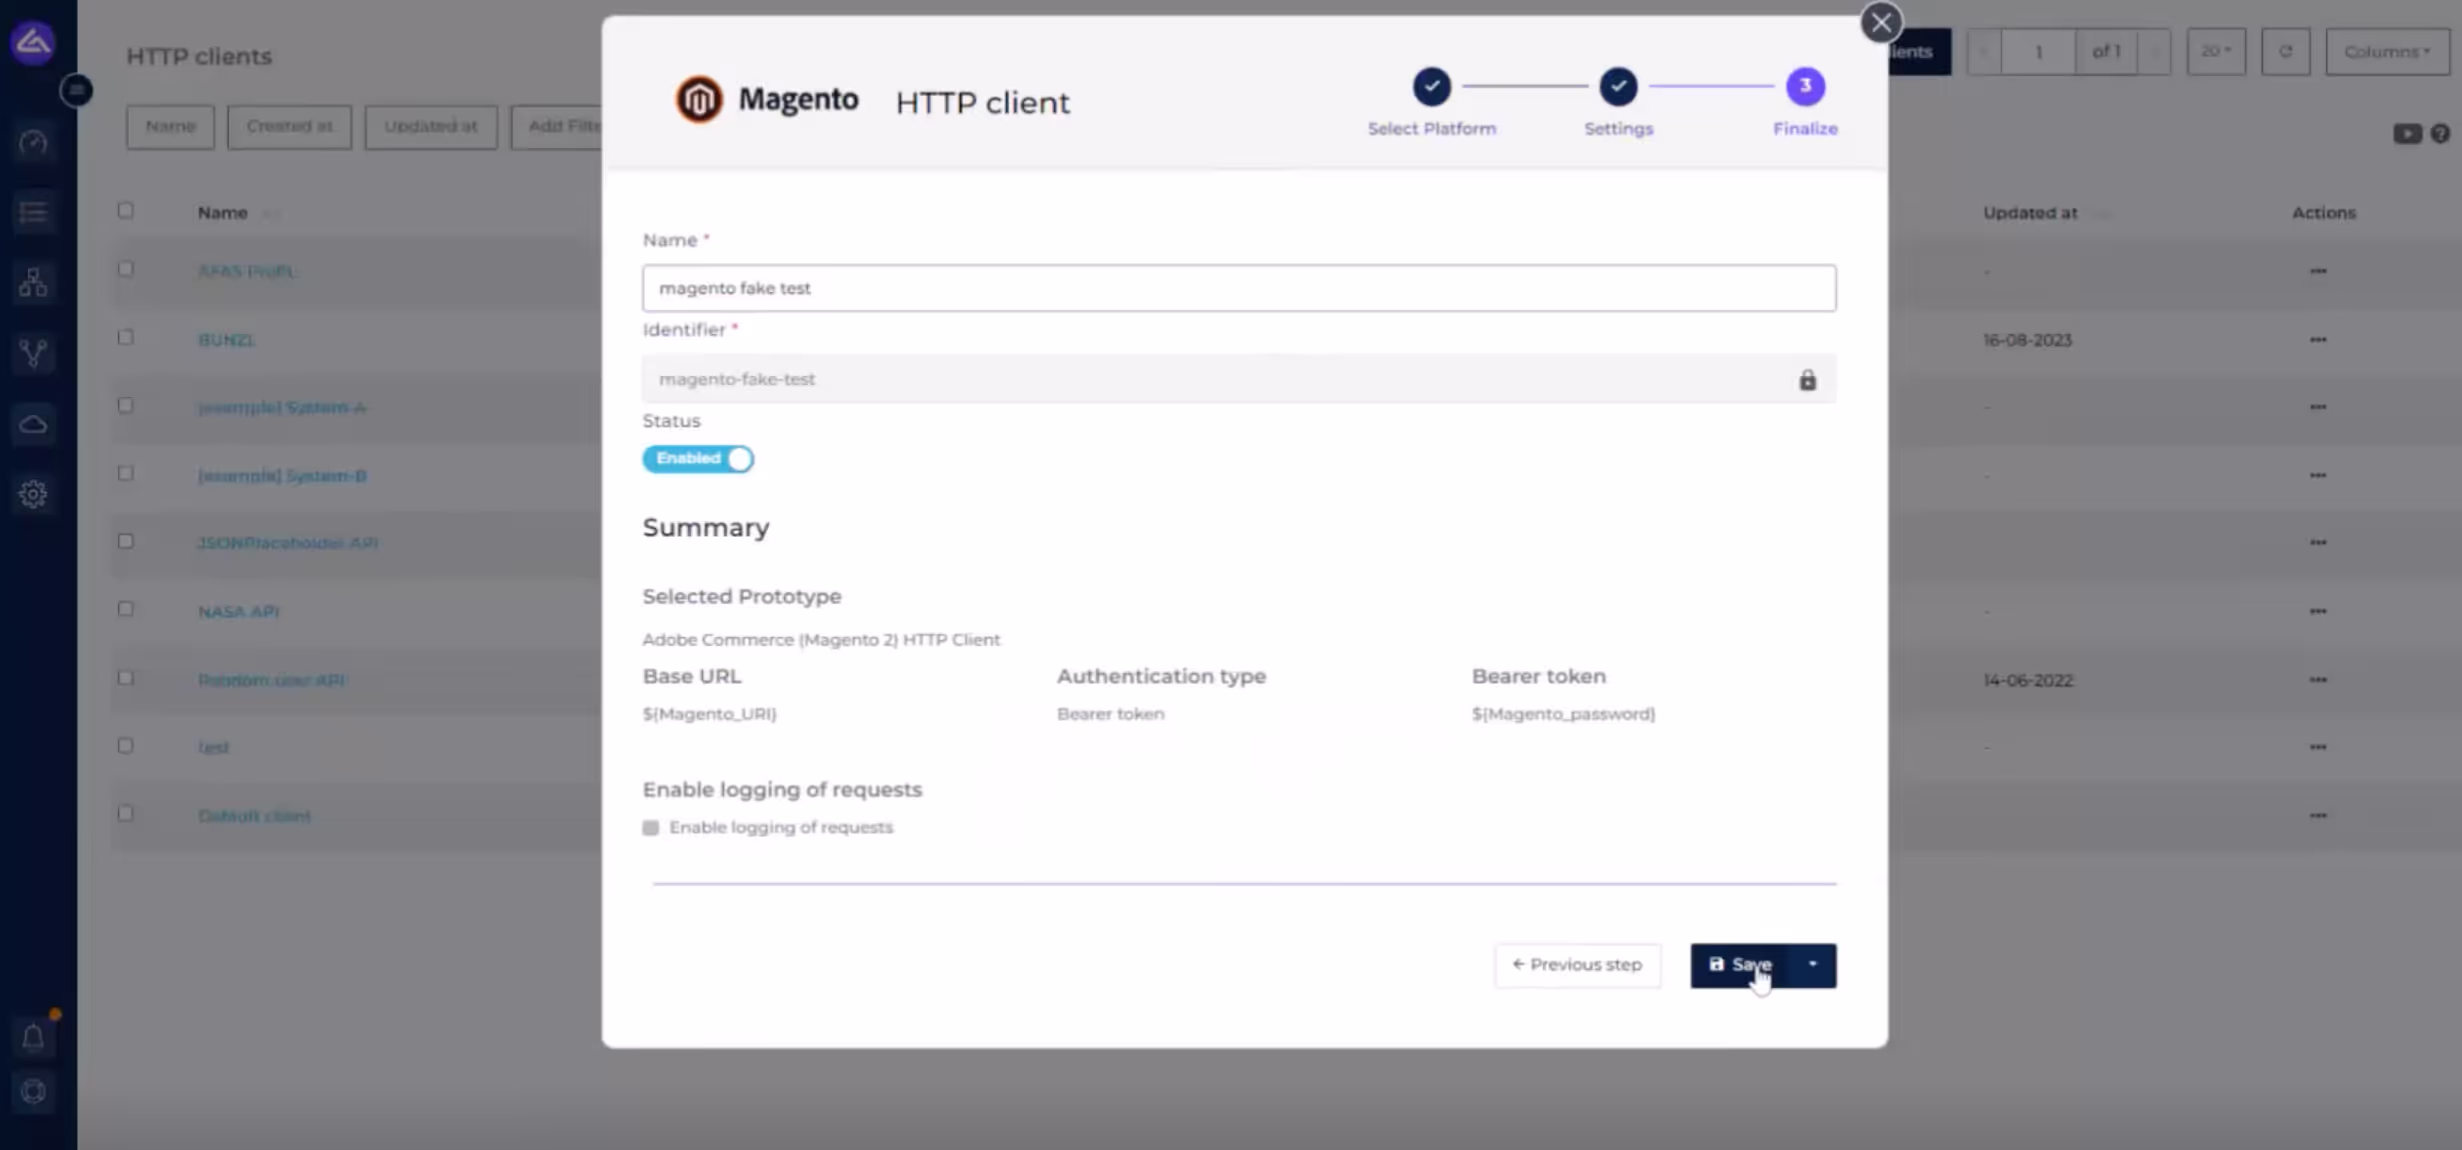Check Enable logging of requests
Image resolution: width=2462 pixels, height=1150 pixels.
pos(651,828)
